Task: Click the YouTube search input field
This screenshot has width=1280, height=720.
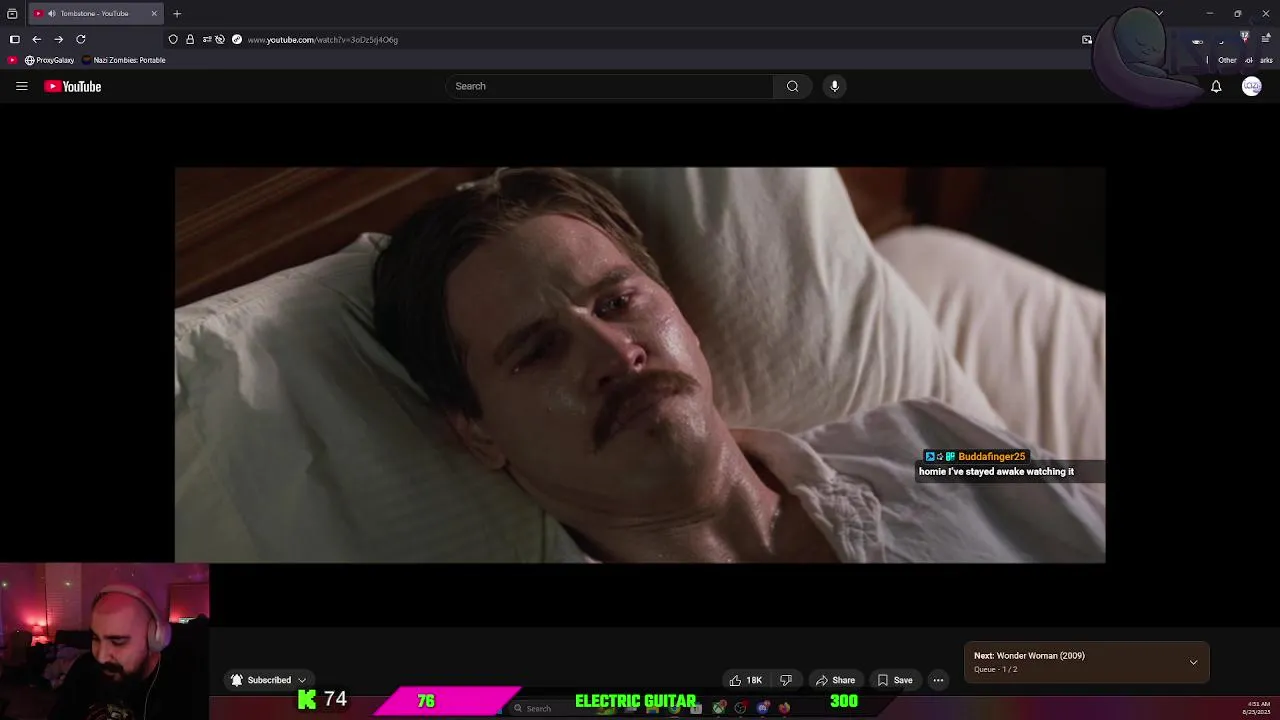Action: click(x=608, y=86)
